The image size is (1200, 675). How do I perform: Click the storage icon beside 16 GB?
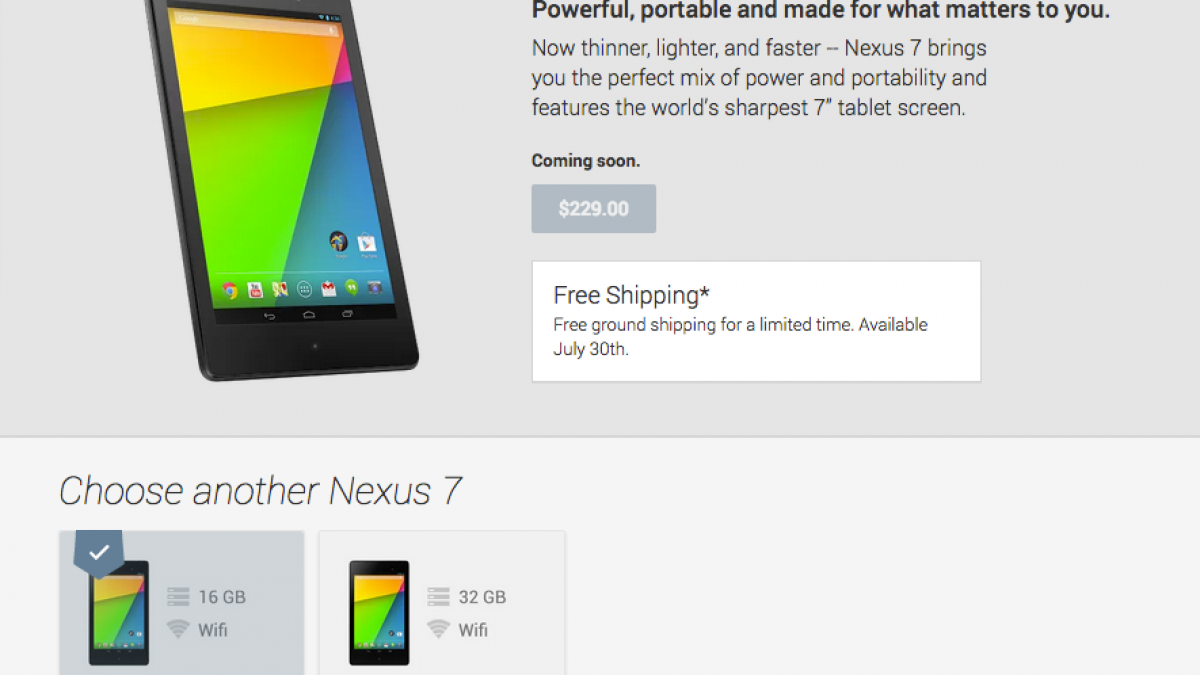pyautogui.click(x=178, y=597)
